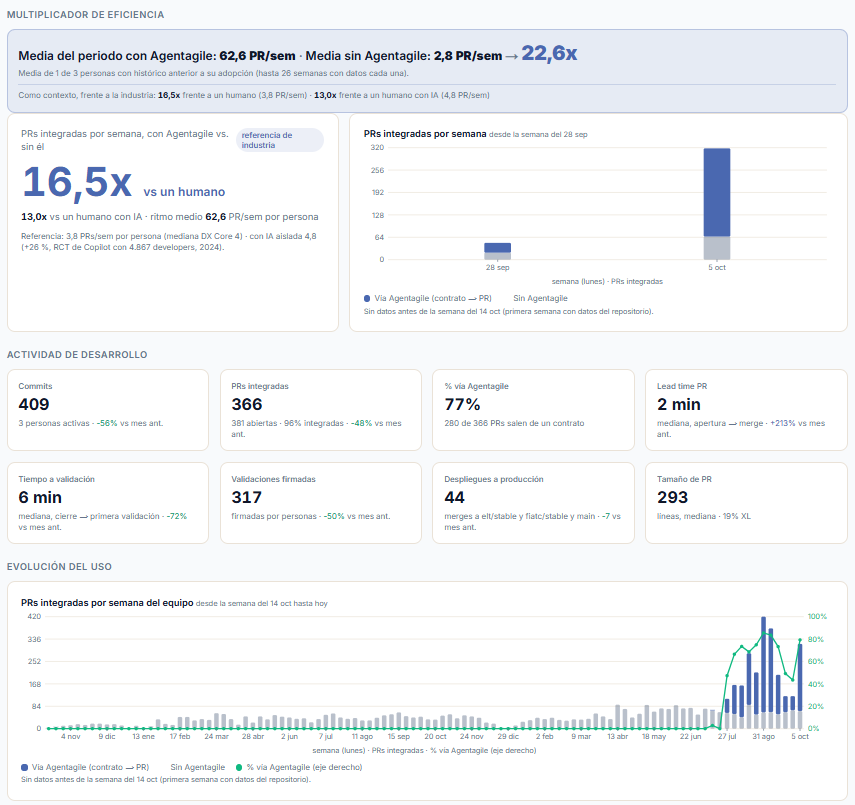This screenshot has height=805, width=855.
Task: Click '280 de 366 PRs salen de un contrato'
Action: pos(514,423)
